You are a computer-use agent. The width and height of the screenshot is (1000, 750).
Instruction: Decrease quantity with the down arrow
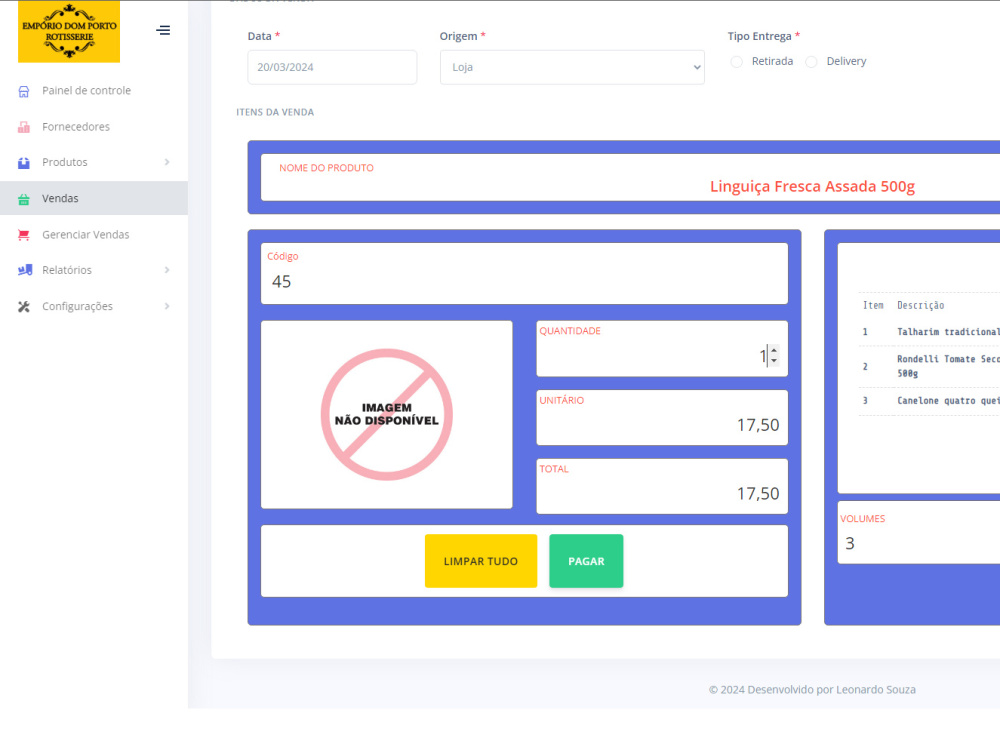point(774,360)
